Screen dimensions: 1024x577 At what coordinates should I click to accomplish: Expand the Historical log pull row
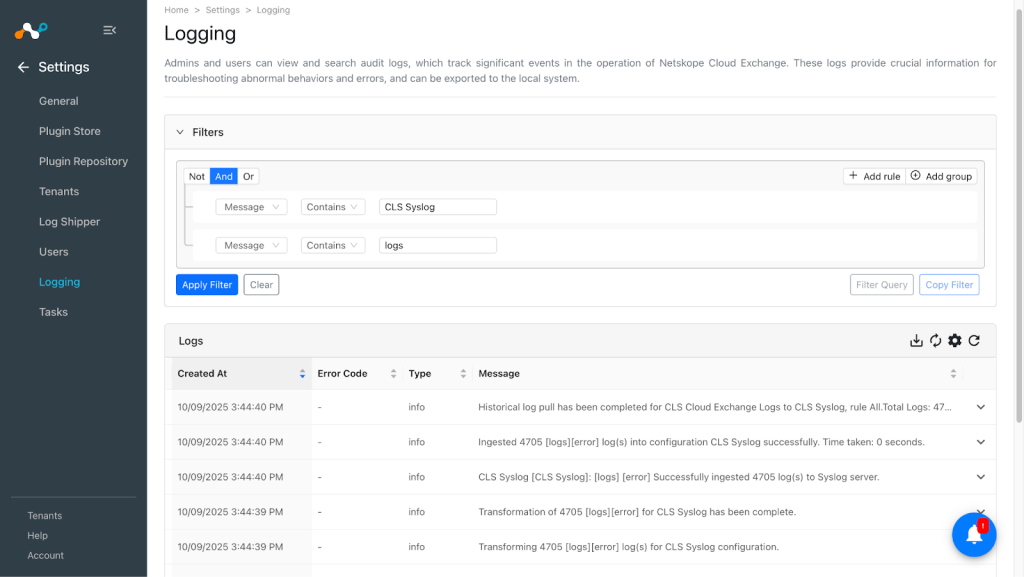pos(980,407)
